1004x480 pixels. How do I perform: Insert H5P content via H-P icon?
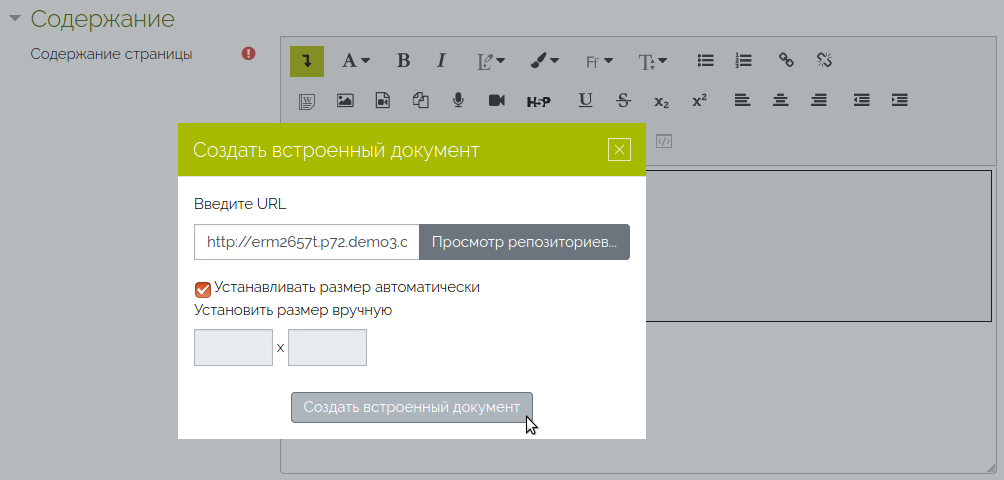[x=538, y=100]
